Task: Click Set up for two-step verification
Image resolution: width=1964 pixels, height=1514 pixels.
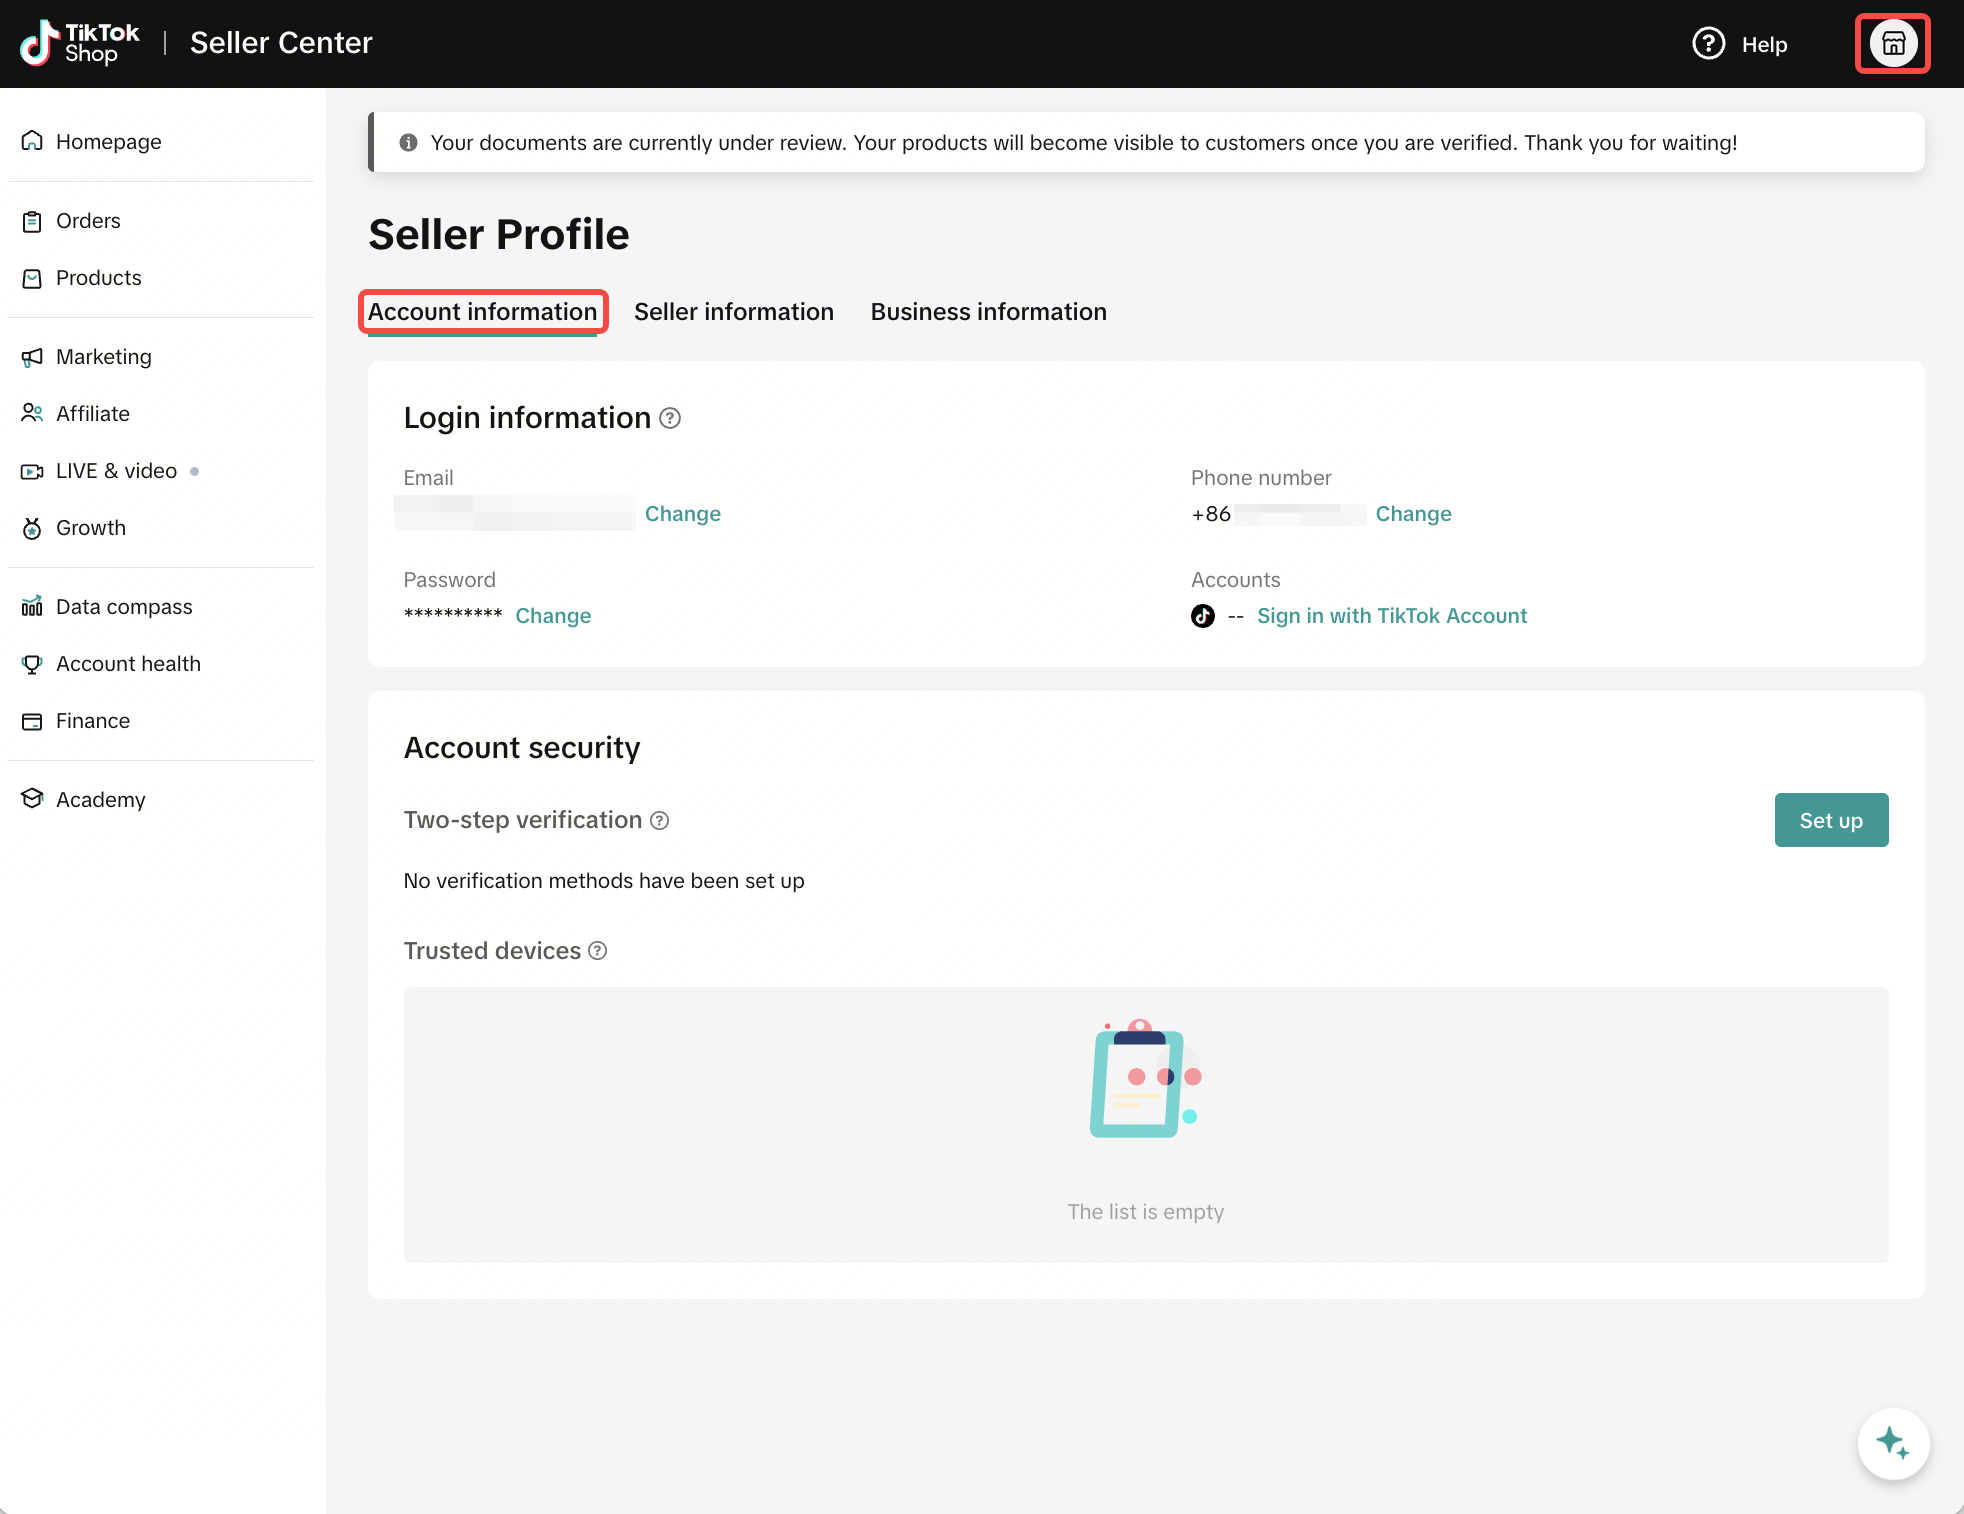Action: click(x=1830, y=820)
